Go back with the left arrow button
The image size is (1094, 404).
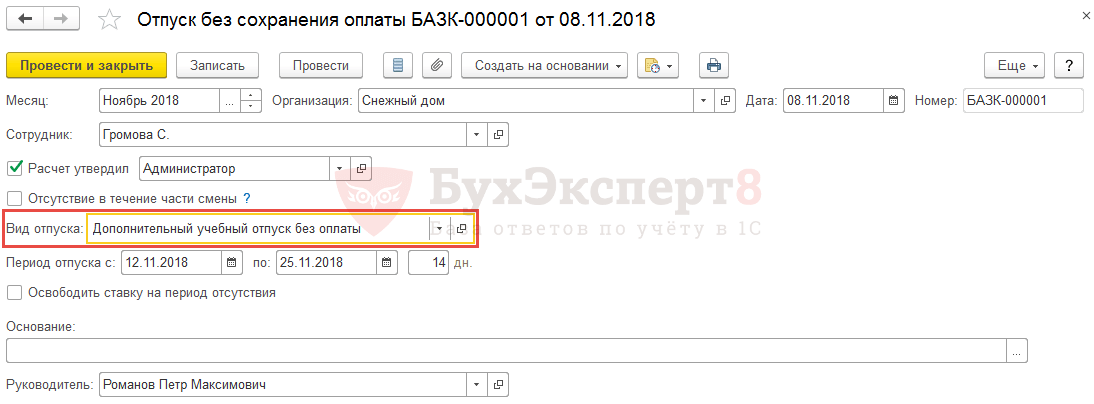pos(25,19)
